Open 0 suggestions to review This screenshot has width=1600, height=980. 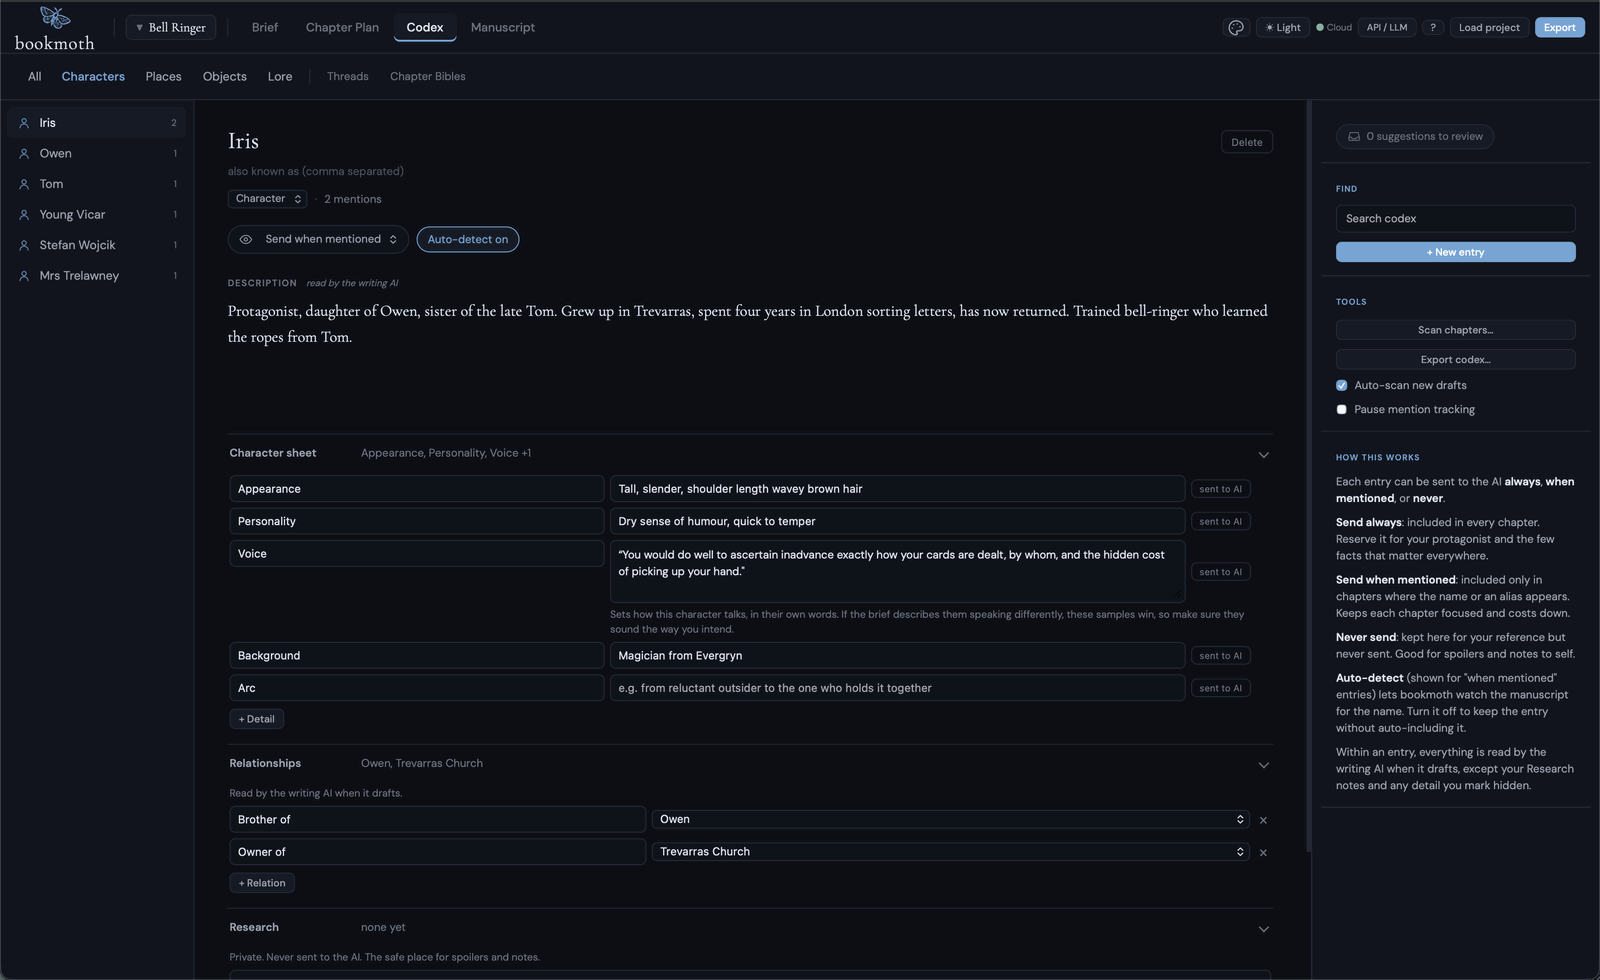[1415, 137]
